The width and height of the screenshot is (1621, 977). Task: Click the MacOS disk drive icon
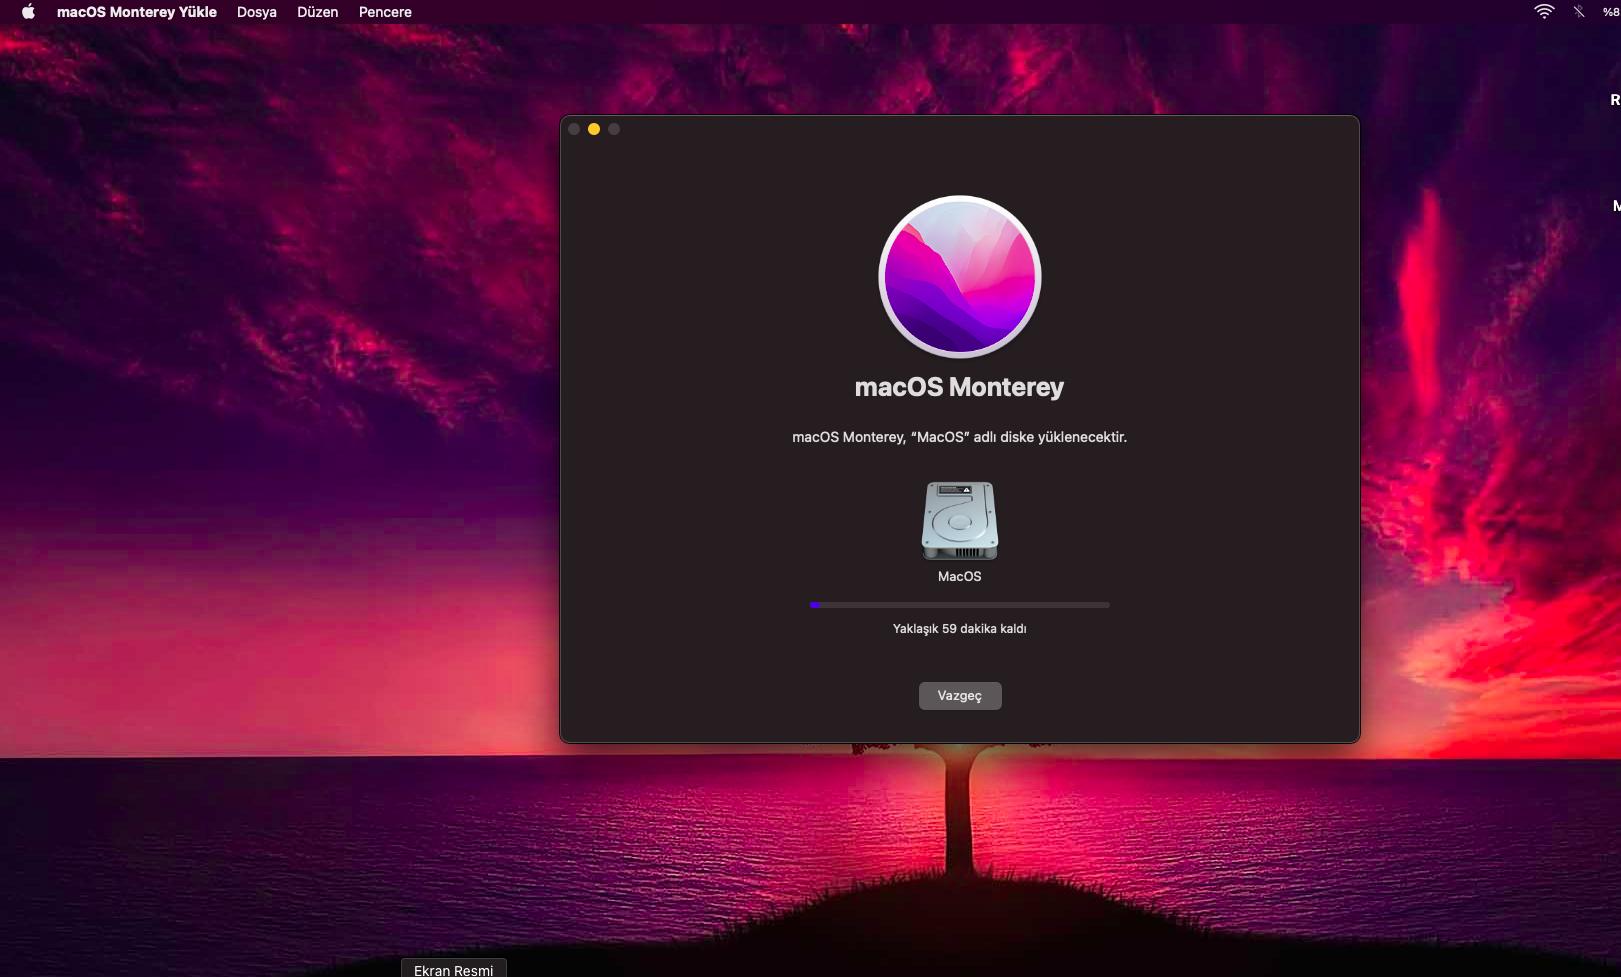pos(959,521)
